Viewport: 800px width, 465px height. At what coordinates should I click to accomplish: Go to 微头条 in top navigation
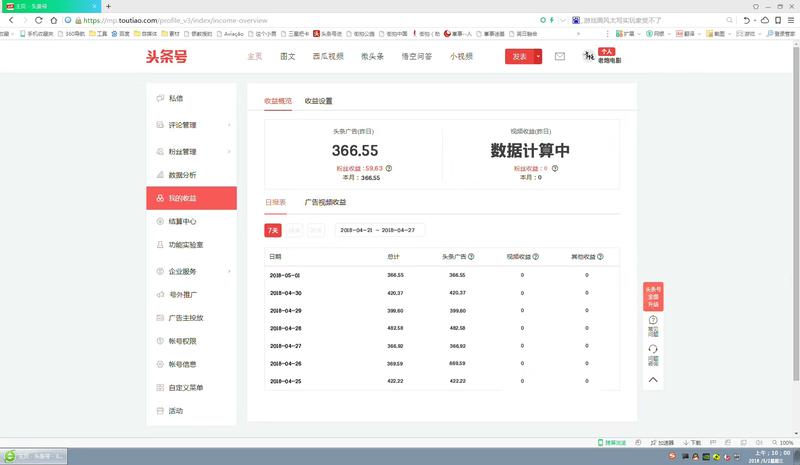tap(372, 56)
